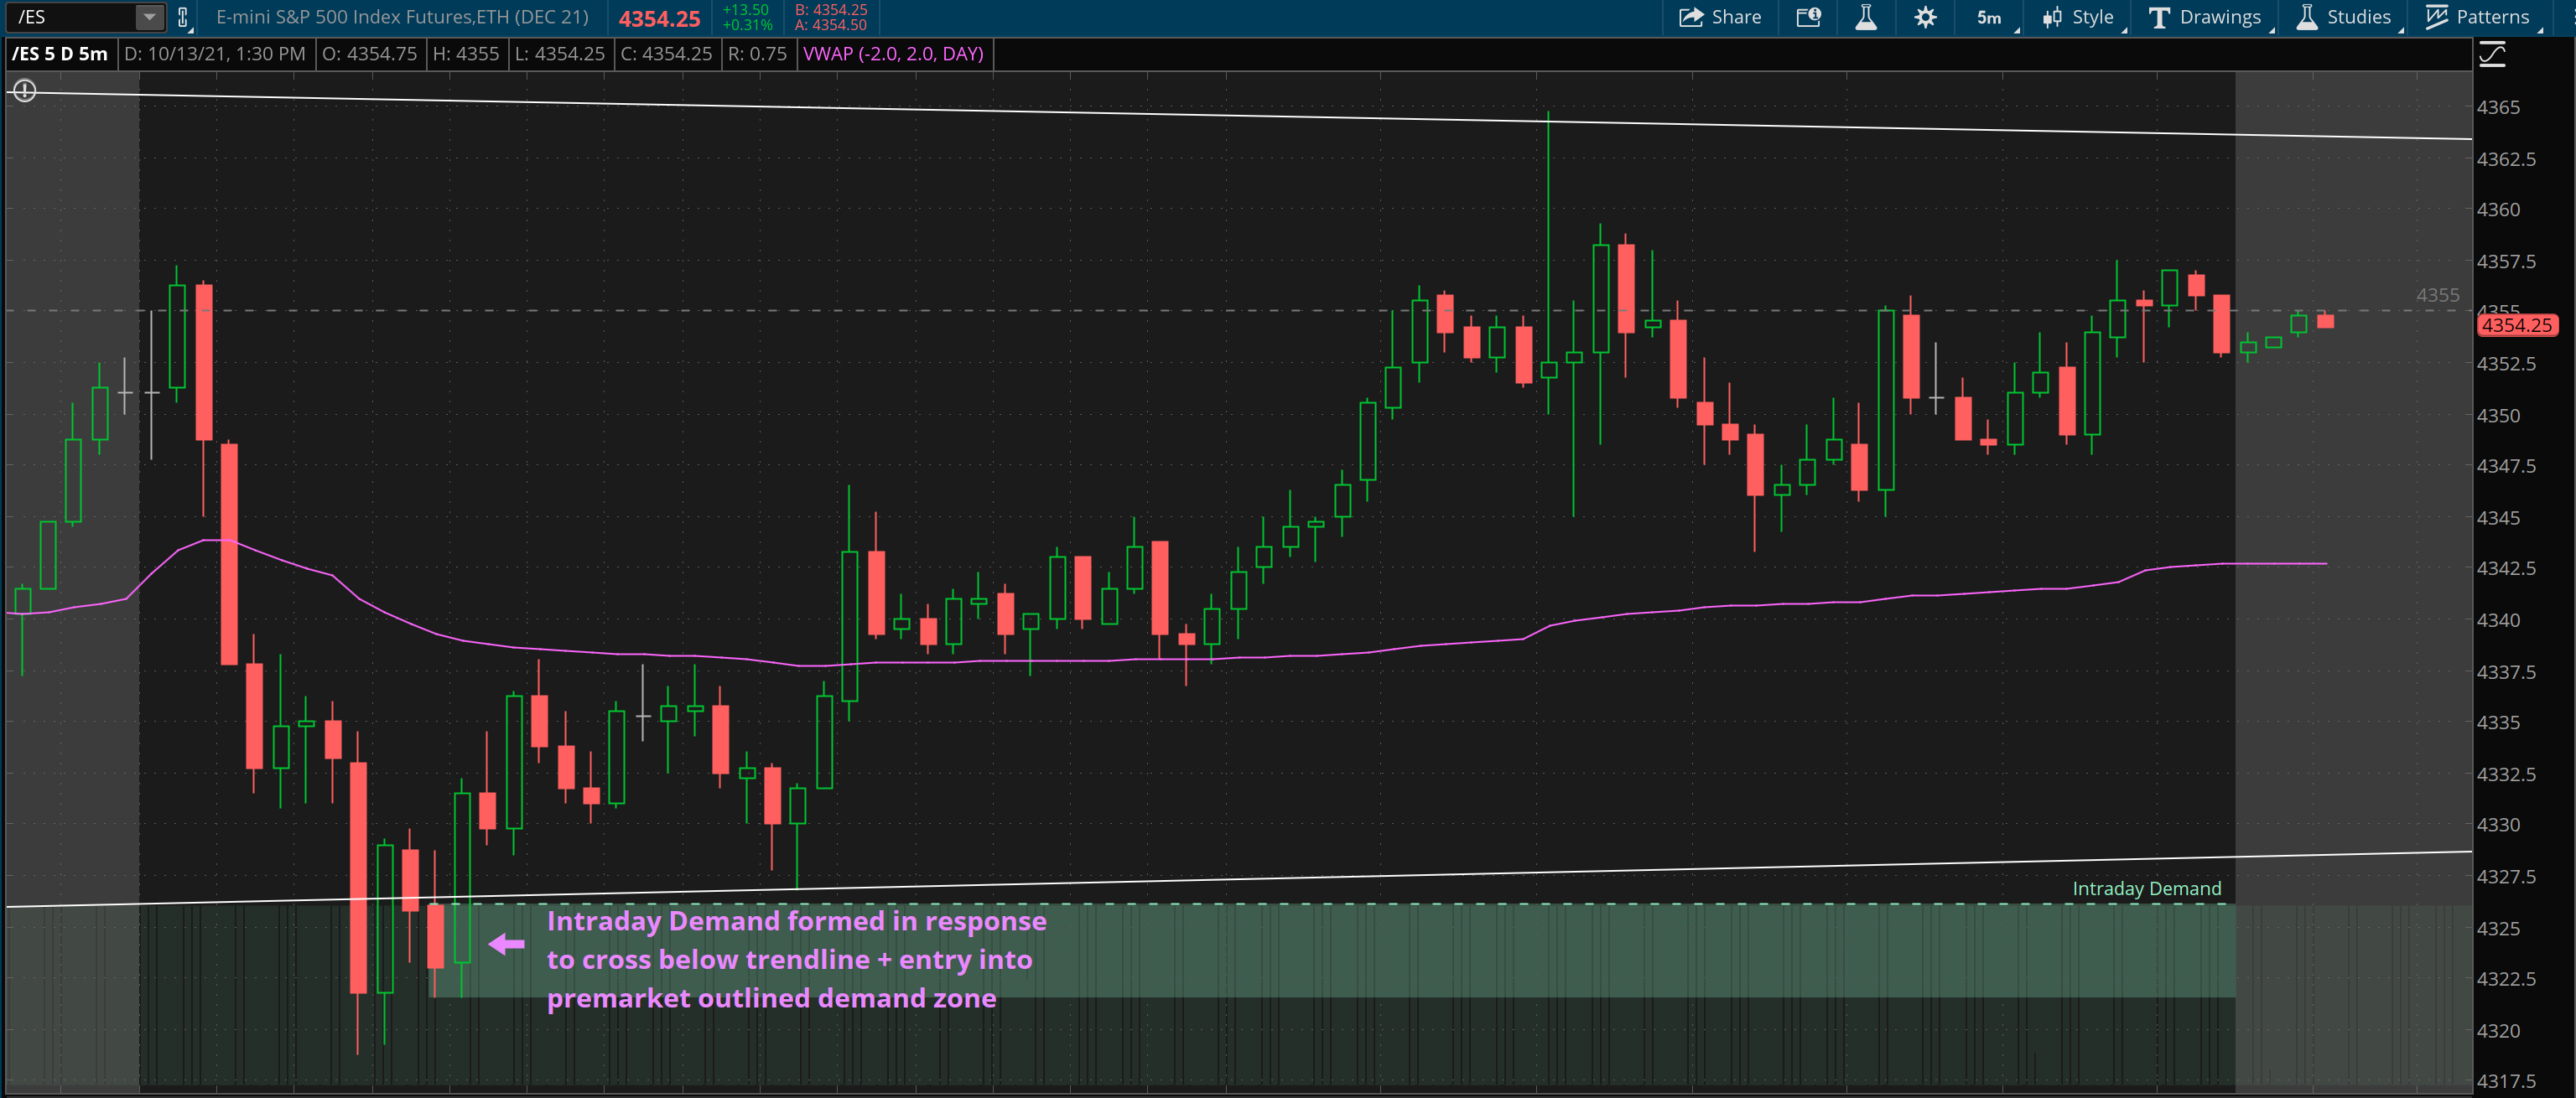Toggle the Intraday Demand zone label
Image resolution: width=2576 pixels, height=1098 pixels.
pyautogui.click(x=2148, y=888)
